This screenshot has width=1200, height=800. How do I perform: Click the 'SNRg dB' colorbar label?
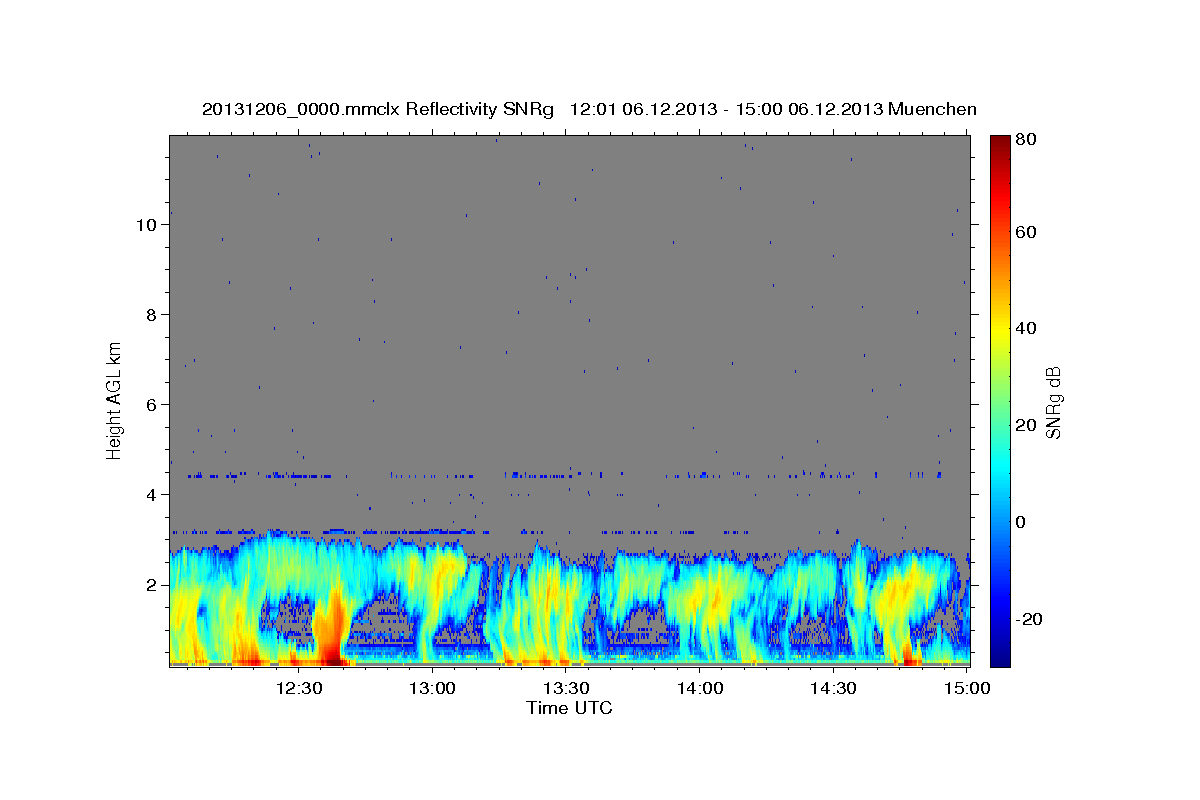click(x=1053, y=402)
